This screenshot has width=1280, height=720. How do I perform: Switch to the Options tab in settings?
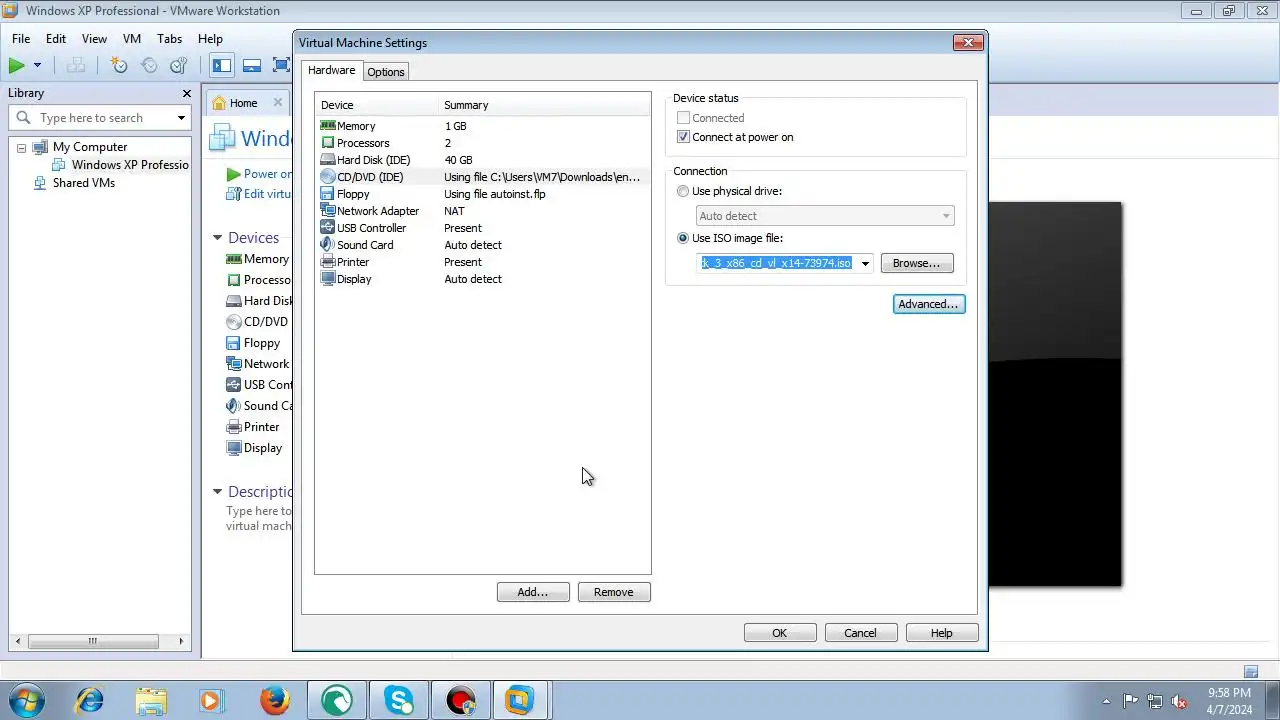point(386,72)
